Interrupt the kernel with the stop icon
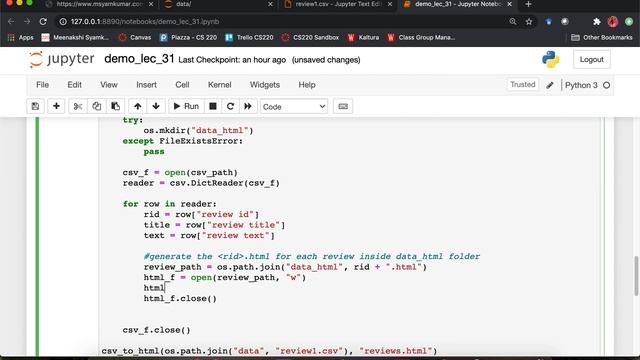Screen dimensions: 640x360 tap(213, 106)
